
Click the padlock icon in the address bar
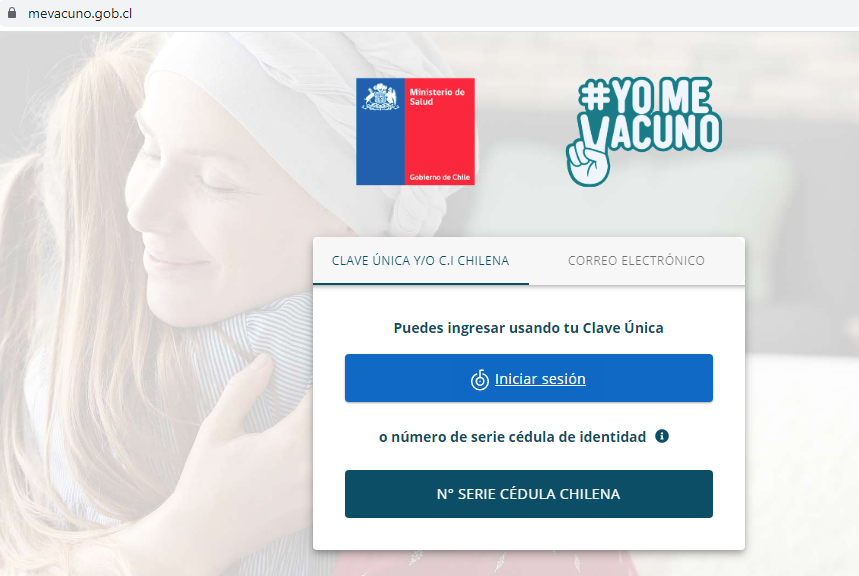(12, 13)
